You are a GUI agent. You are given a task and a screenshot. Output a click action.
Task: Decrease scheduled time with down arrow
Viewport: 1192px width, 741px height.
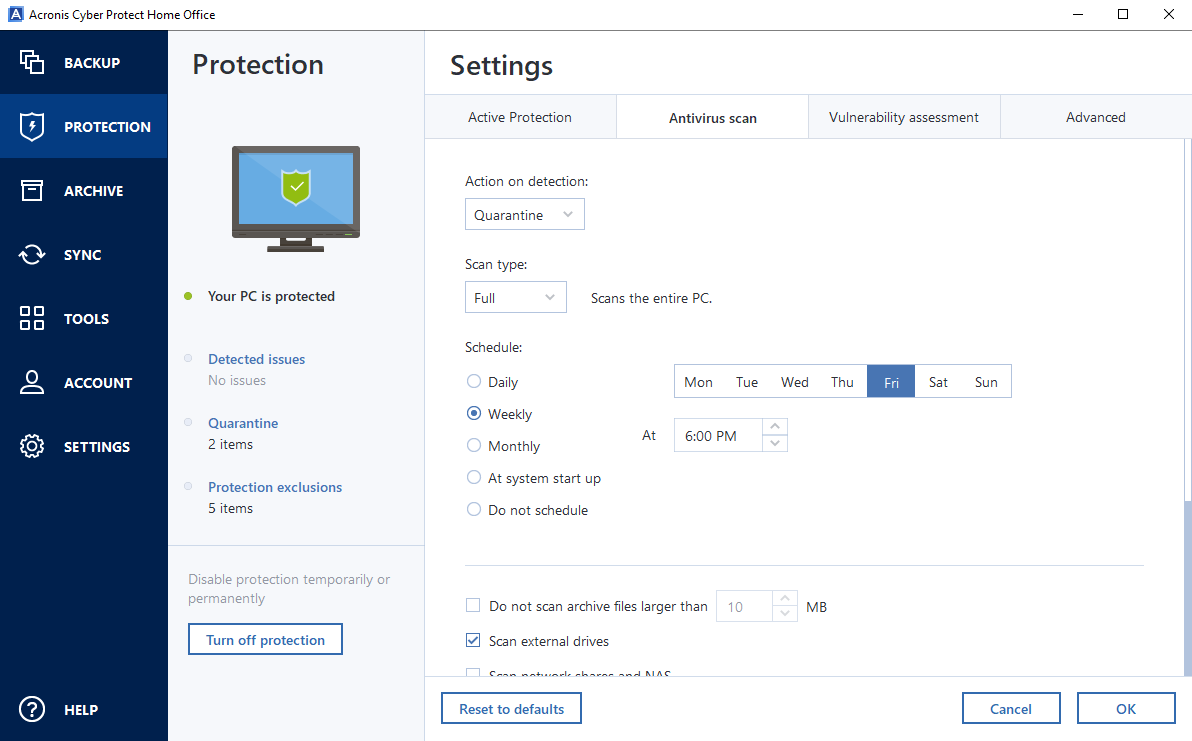click(x=775, y=443)
